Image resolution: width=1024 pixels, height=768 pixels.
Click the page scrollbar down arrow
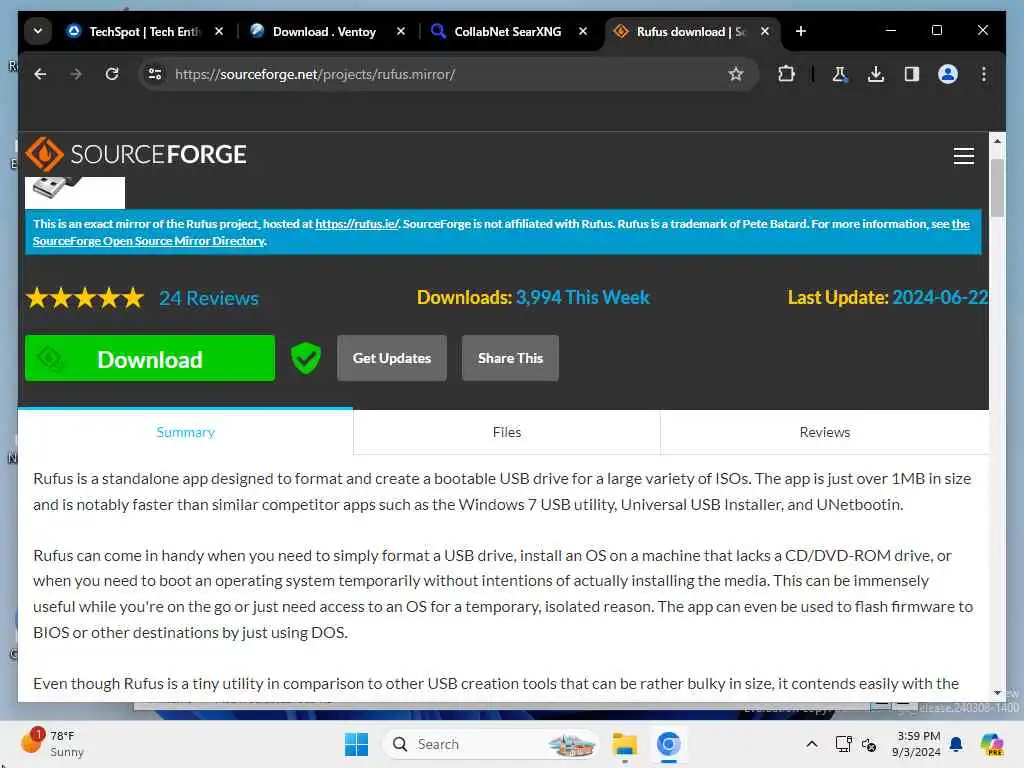pos(997,693)
